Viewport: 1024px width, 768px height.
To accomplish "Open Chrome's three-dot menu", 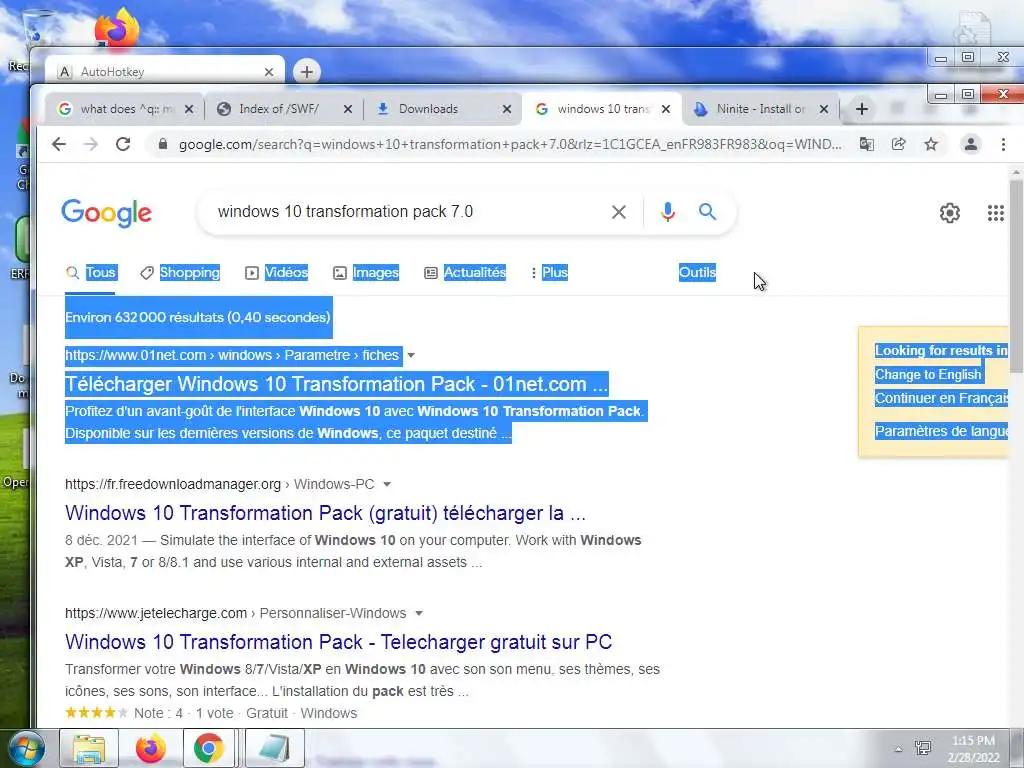I will pos(1003,144).
